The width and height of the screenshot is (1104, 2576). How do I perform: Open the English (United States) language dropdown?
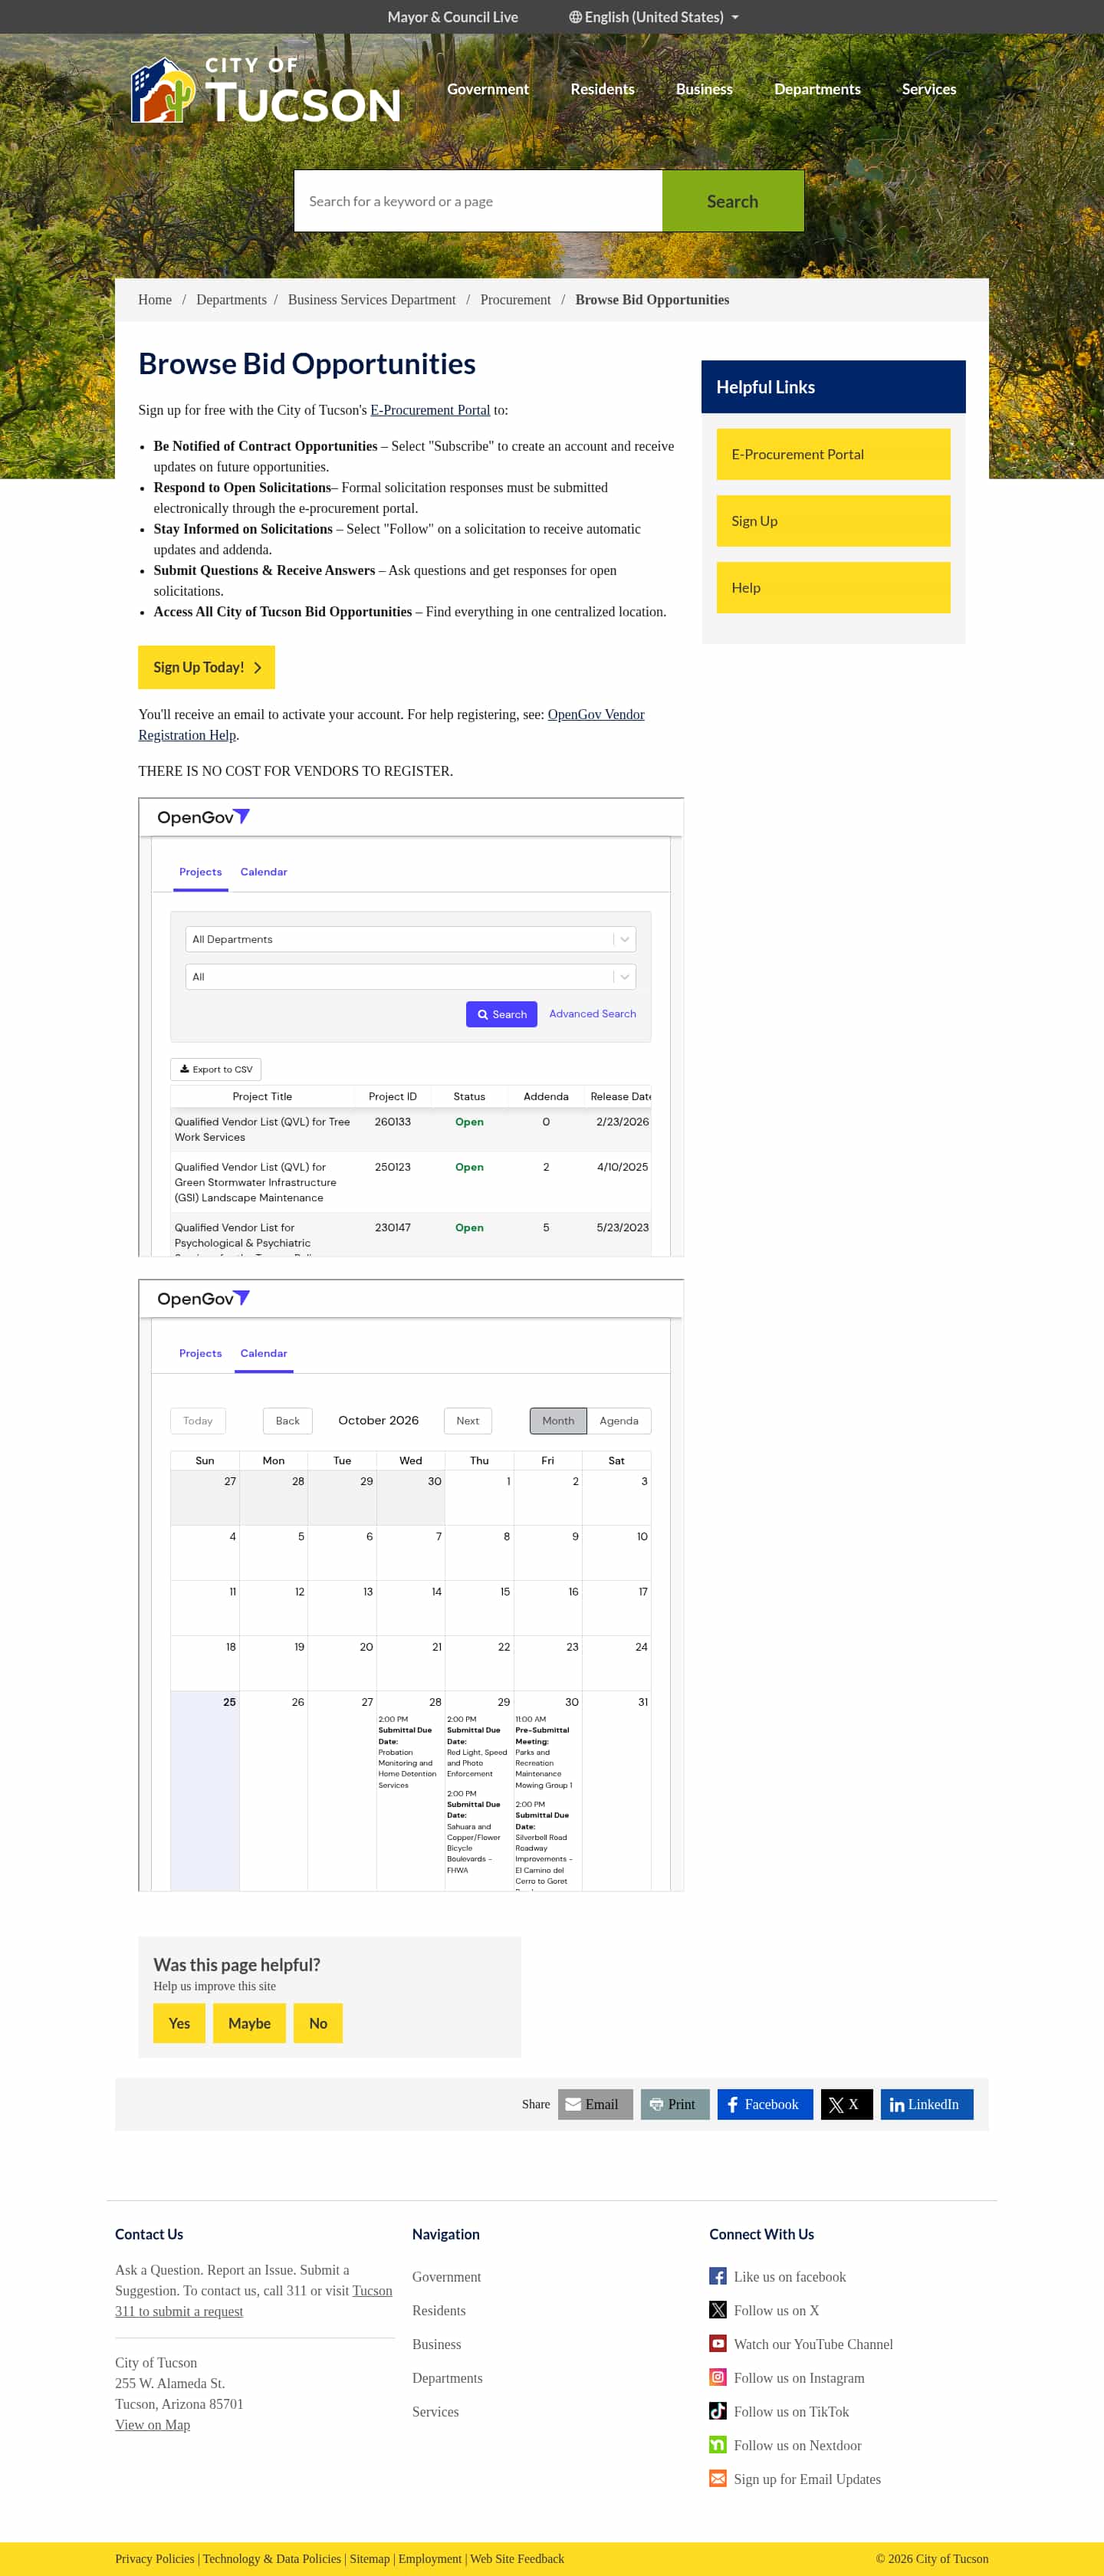[654, 17]
